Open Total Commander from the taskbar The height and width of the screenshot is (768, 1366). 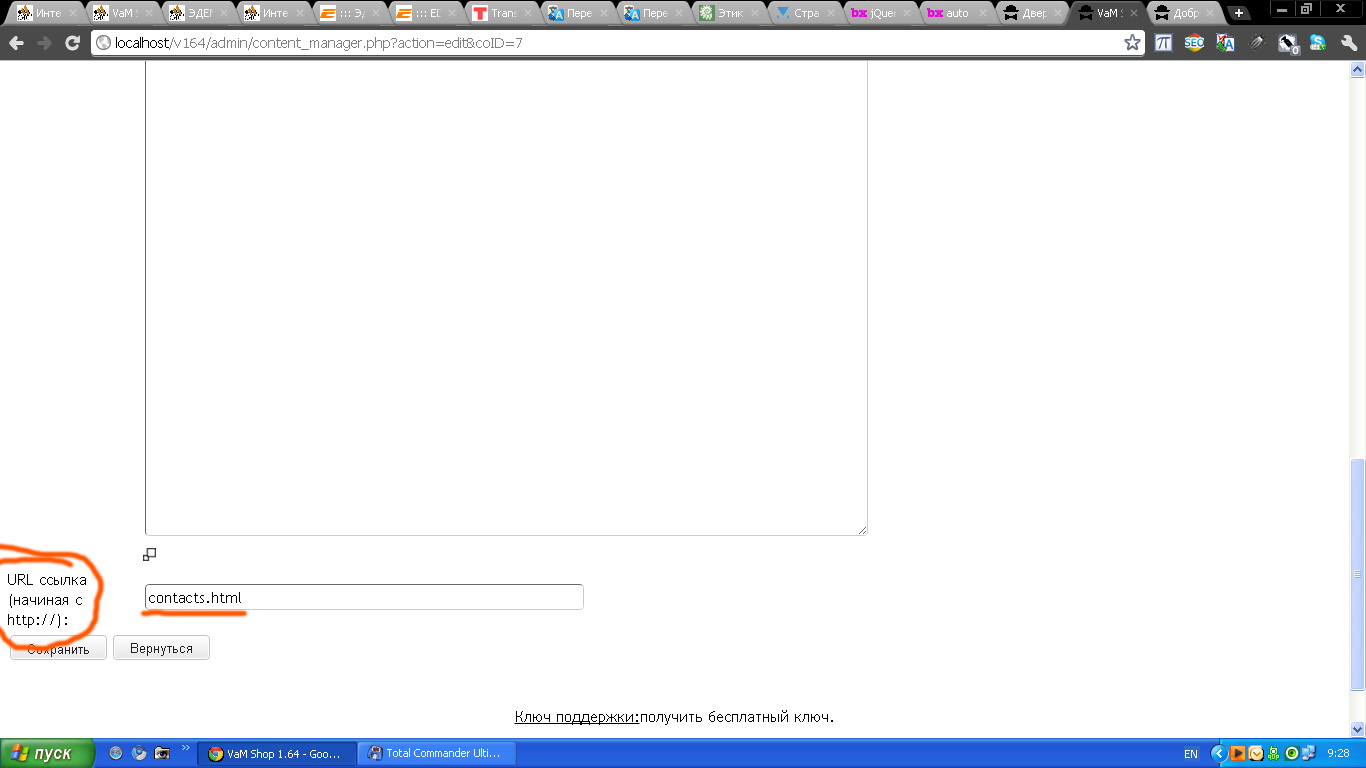coord(435,754)
